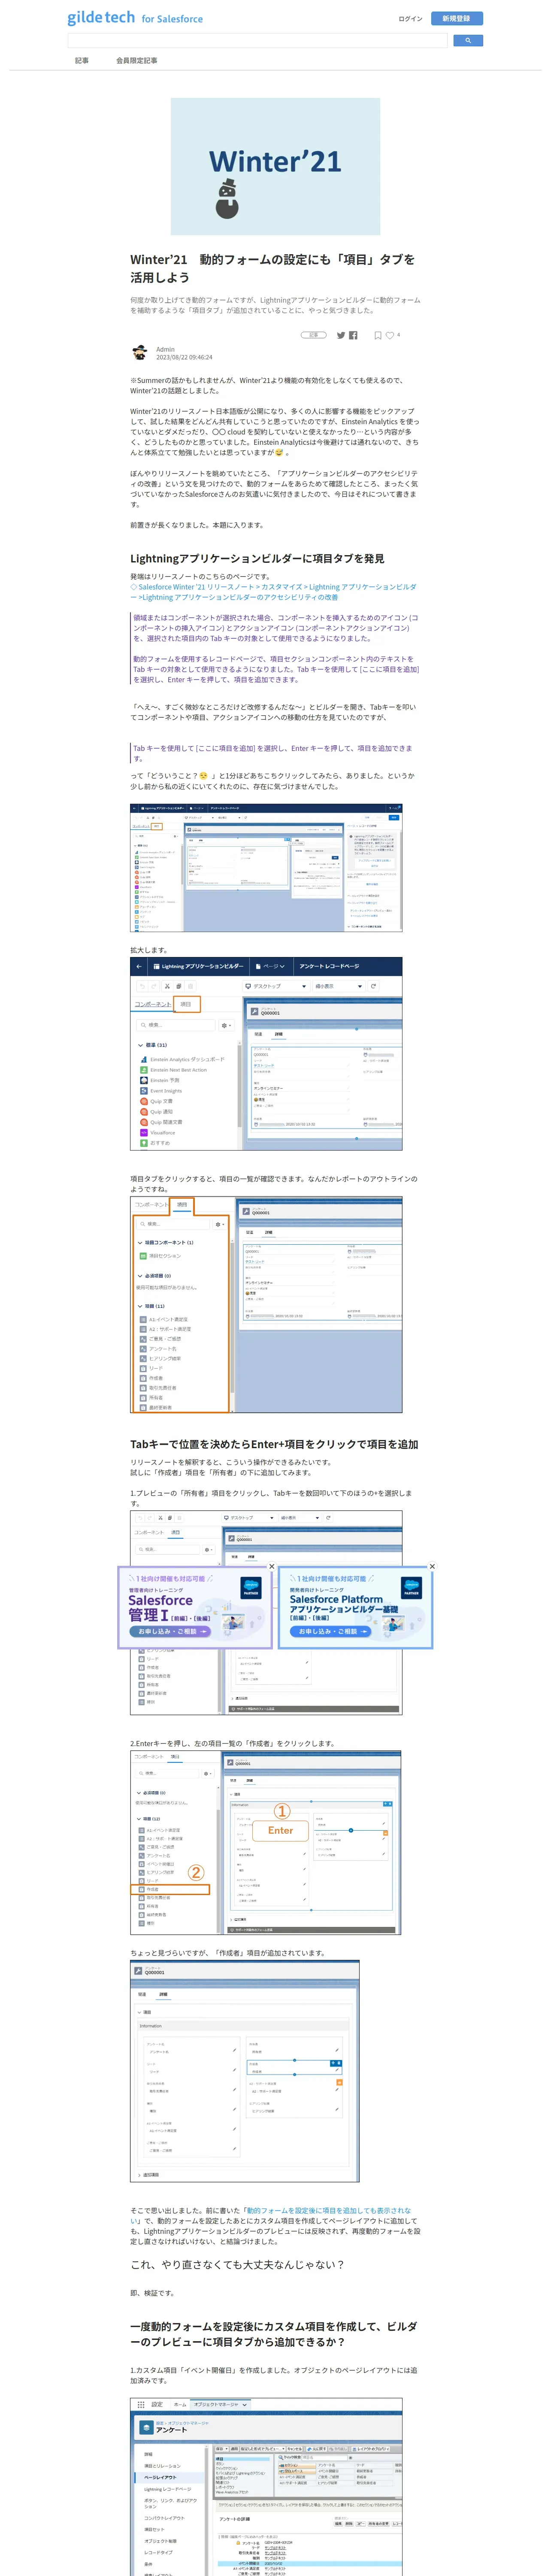
Task: Click the Lightningアプリケーションビルダーに項目タブを発見 heading
Action: (257, 559)
